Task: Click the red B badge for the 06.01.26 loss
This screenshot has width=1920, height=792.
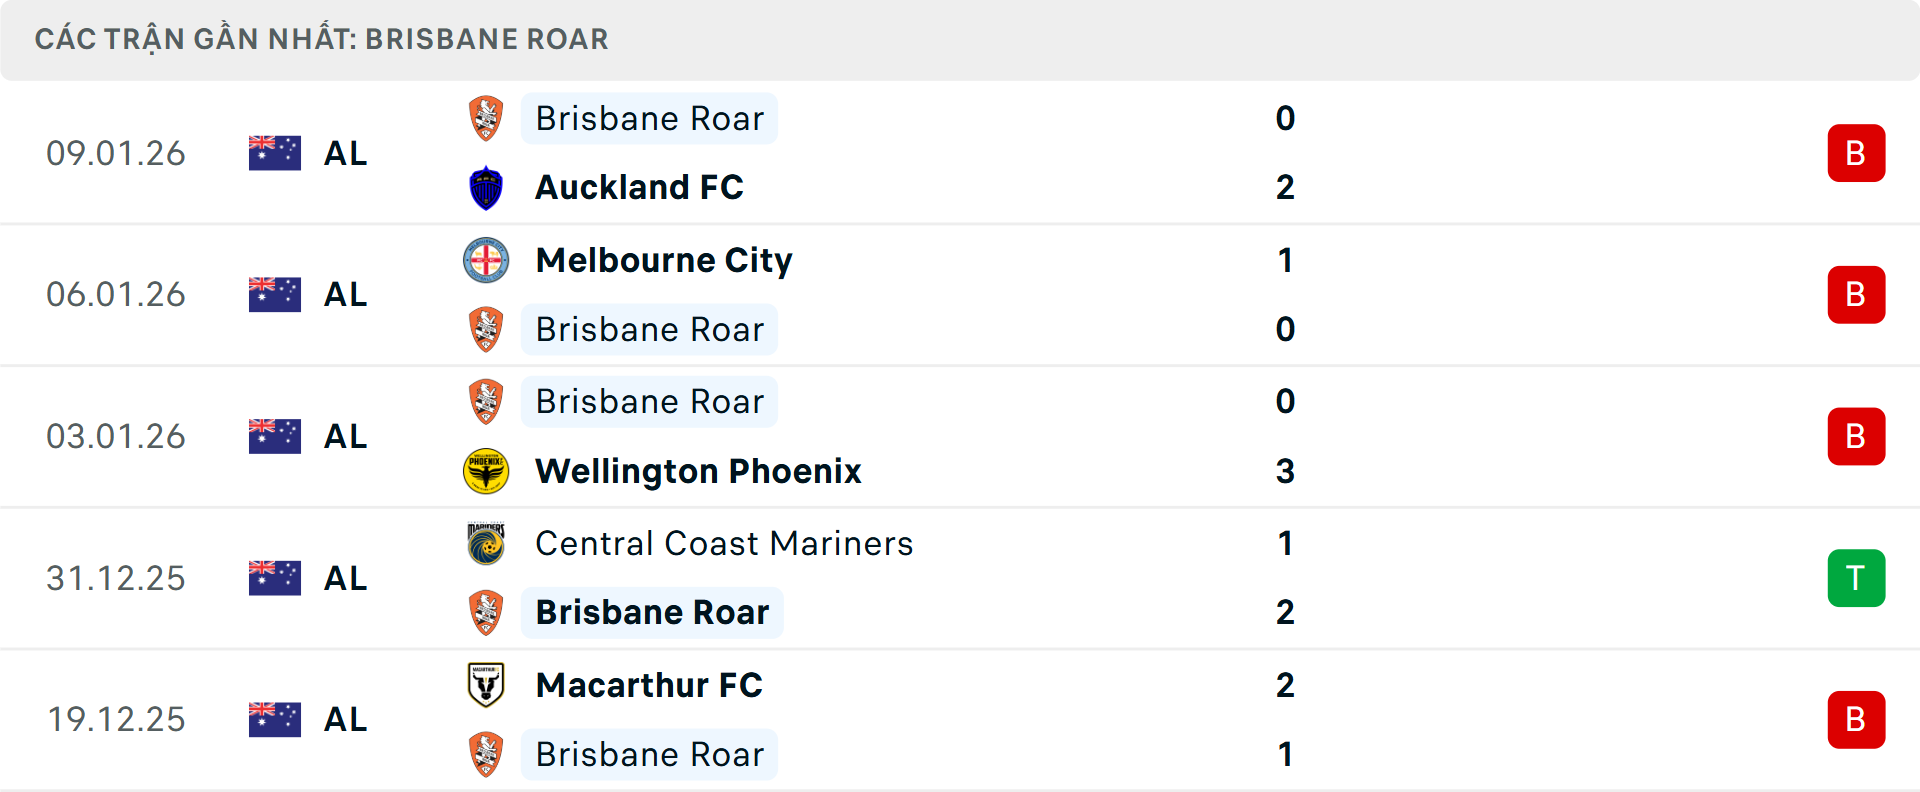Action: pyautogui.click(x=1856, y=294)
